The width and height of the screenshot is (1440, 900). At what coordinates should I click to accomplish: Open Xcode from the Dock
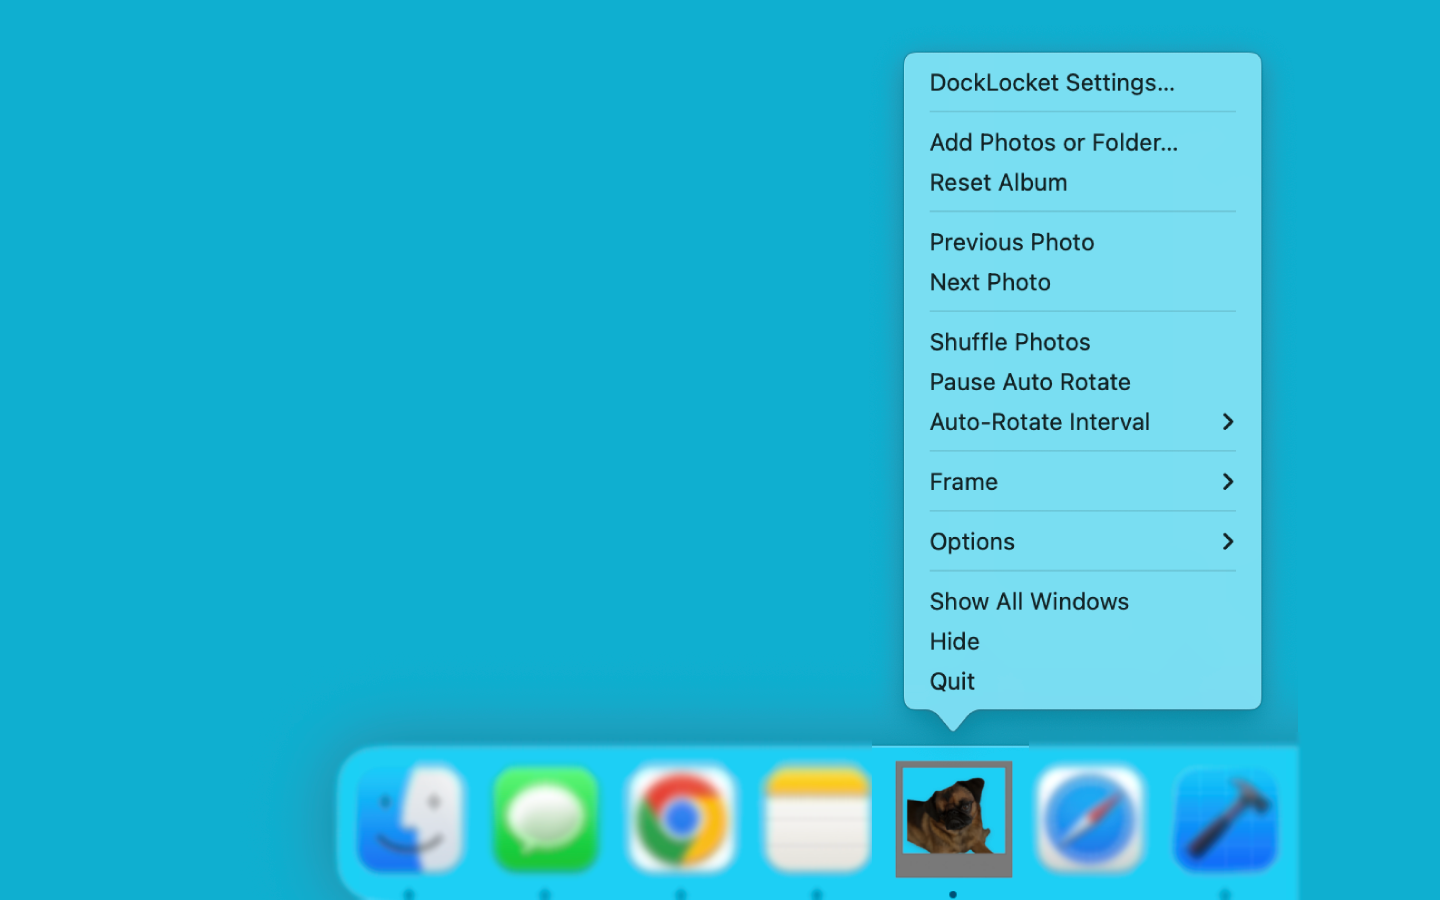[1225, 817]
